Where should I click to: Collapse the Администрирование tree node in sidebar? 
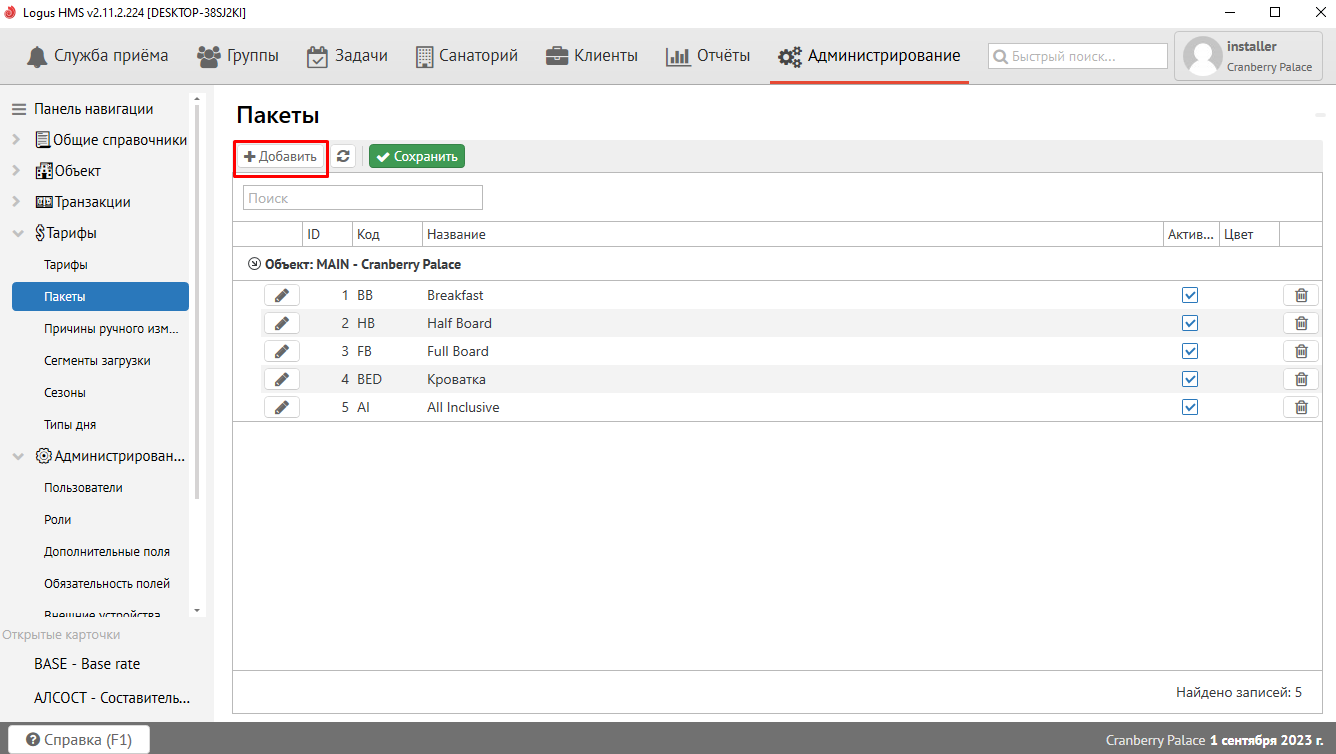(18, 456)
